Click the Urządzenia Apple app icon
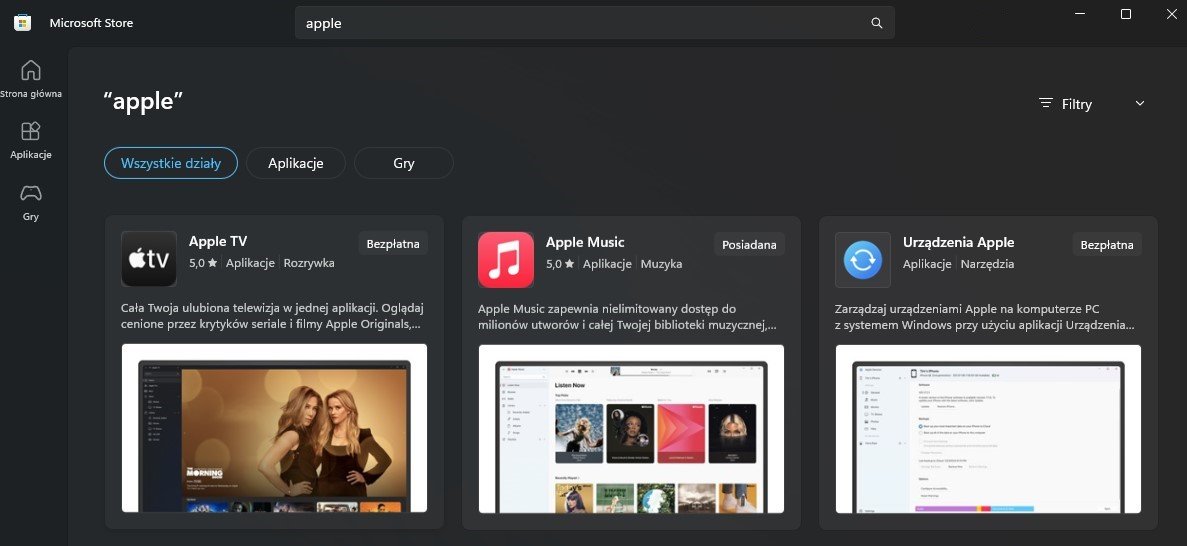The image size is (1187, 546). (x=863, y=260)
